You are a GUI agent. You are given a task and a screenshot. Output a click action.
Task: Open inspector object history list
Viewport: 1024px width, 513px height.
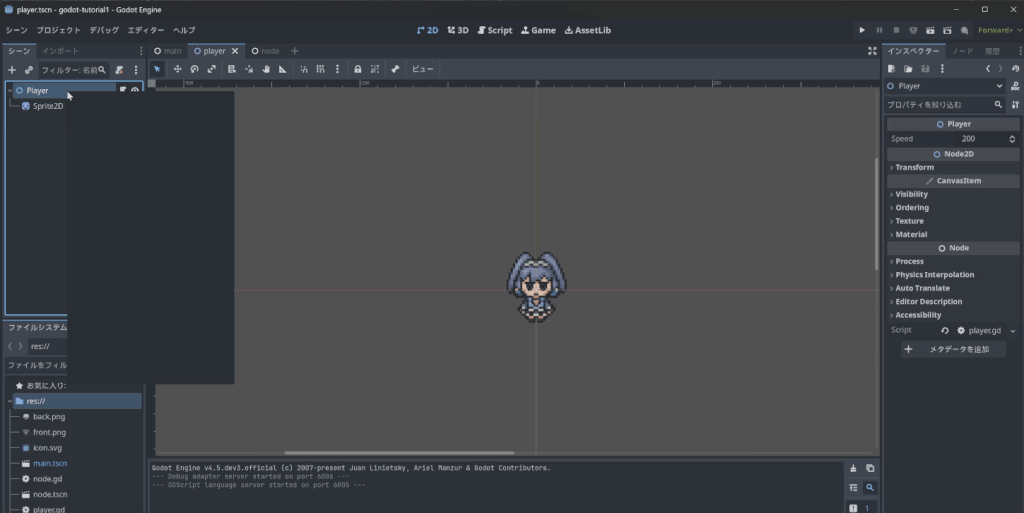(x=1015, y=69)
